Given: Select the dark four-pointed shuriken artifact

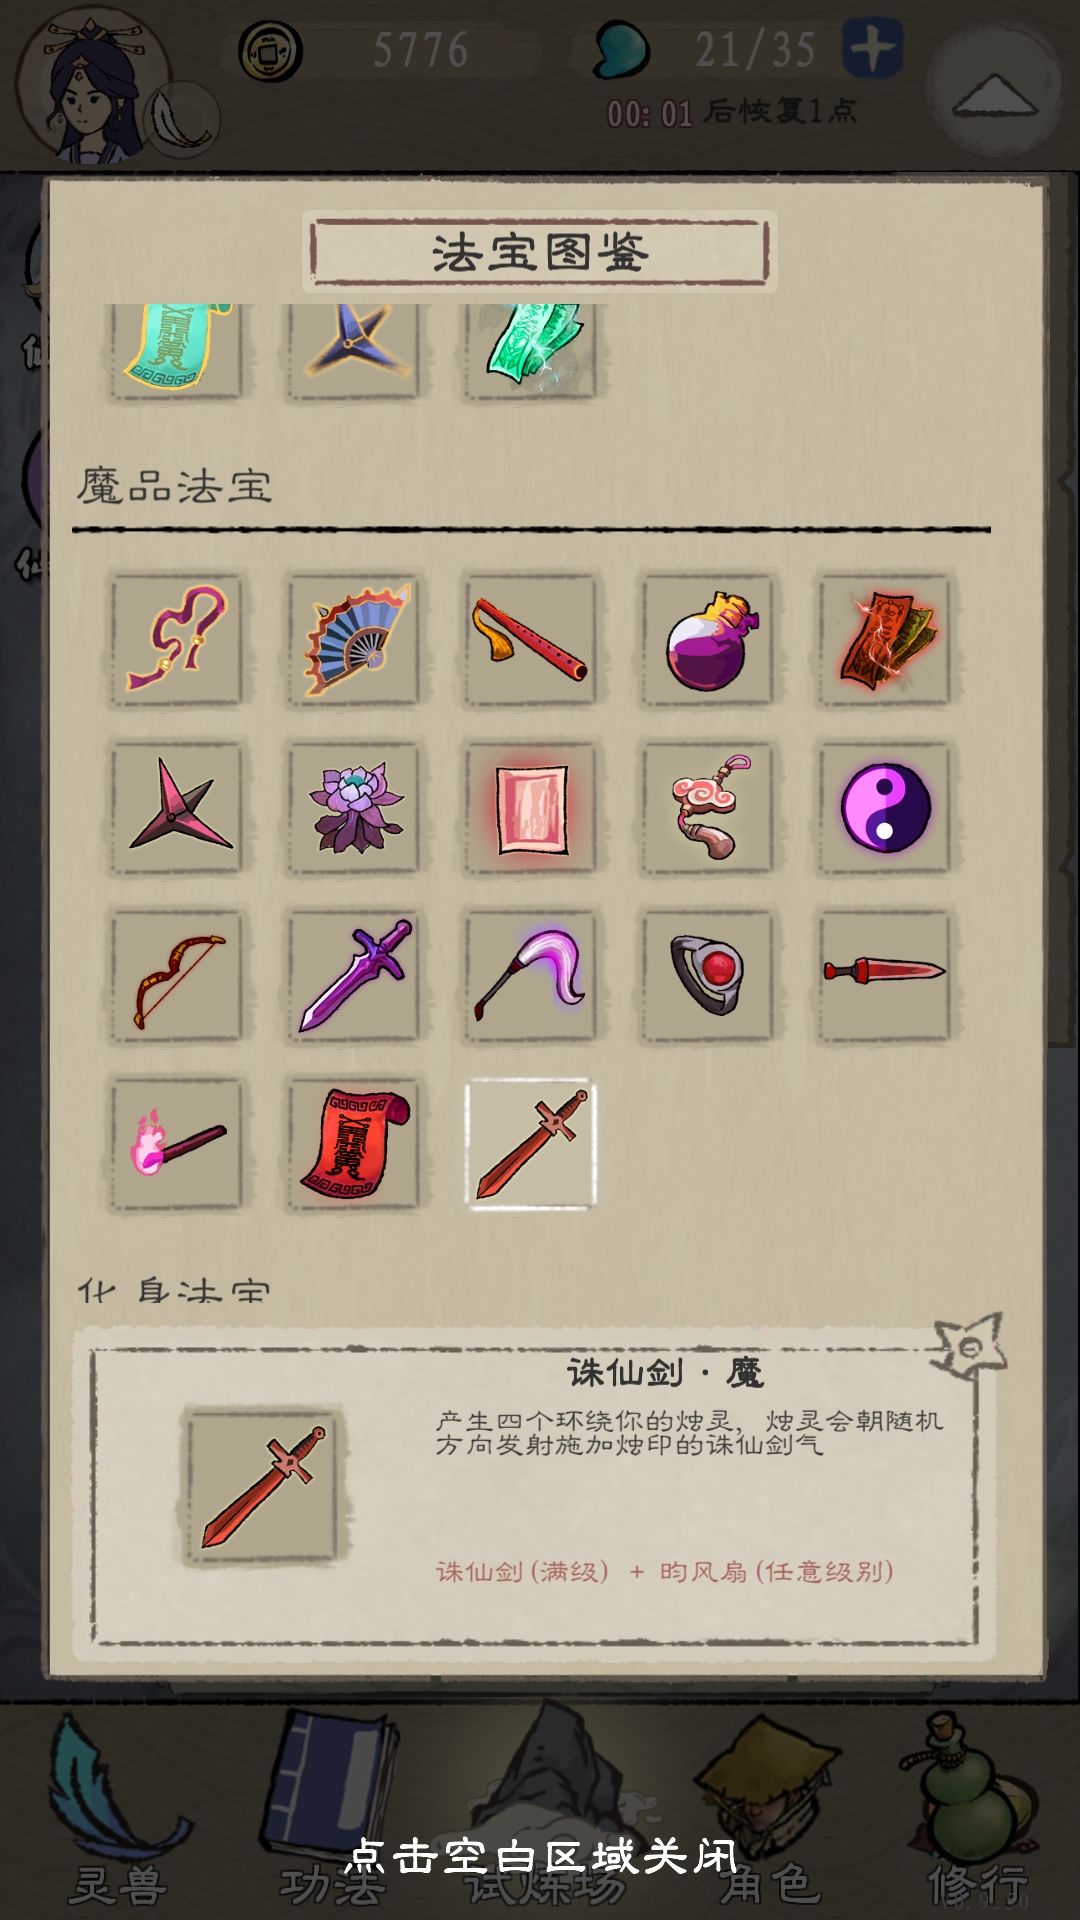Looking at the screenshot, I should point(177,808).
